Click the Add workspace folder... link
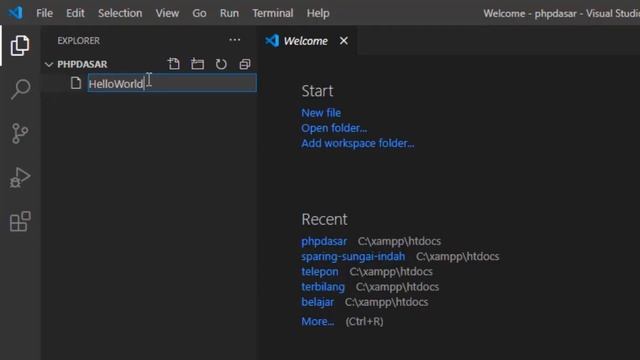The width and height of the screenshot is (640, 360). point(358,143)
